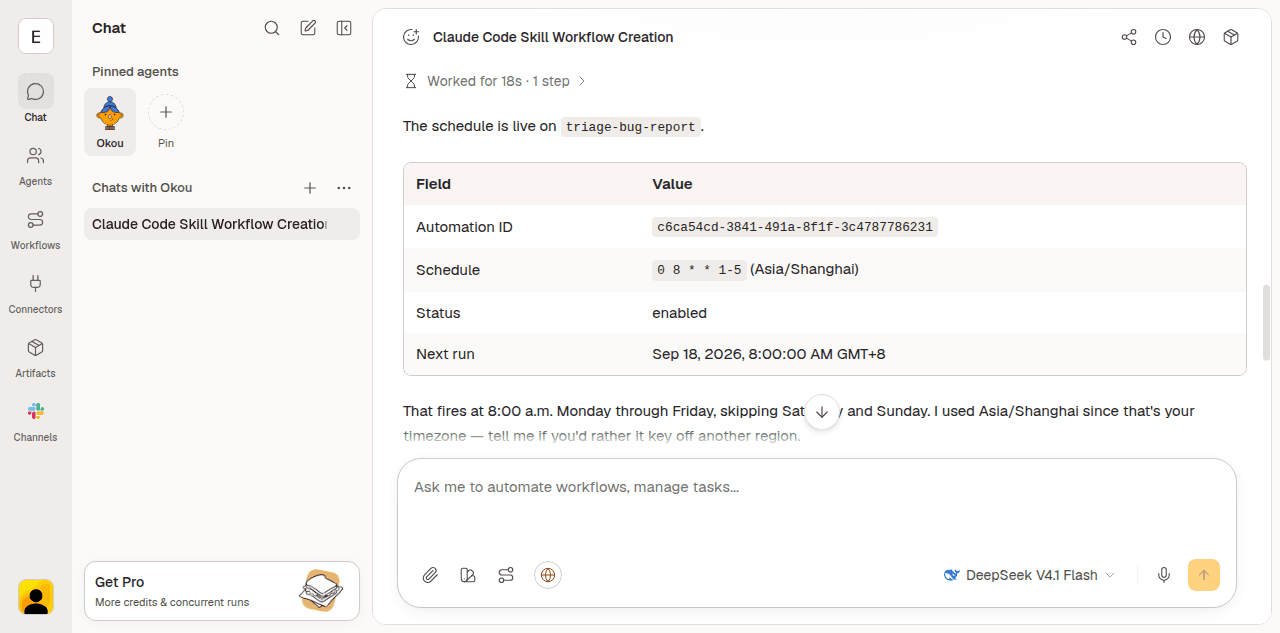Start a new chat with compose icon
This screenshot has width=1280, height=633.
(x=308, y=28)
